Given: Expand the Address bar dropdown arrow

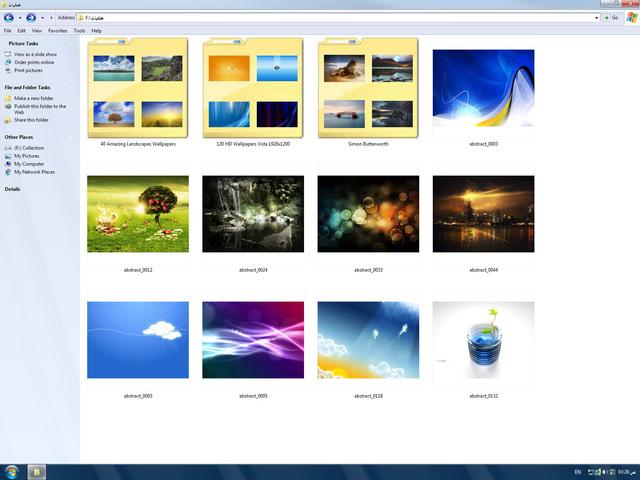Looking at the screenshot, I should (x=596, y=18).
